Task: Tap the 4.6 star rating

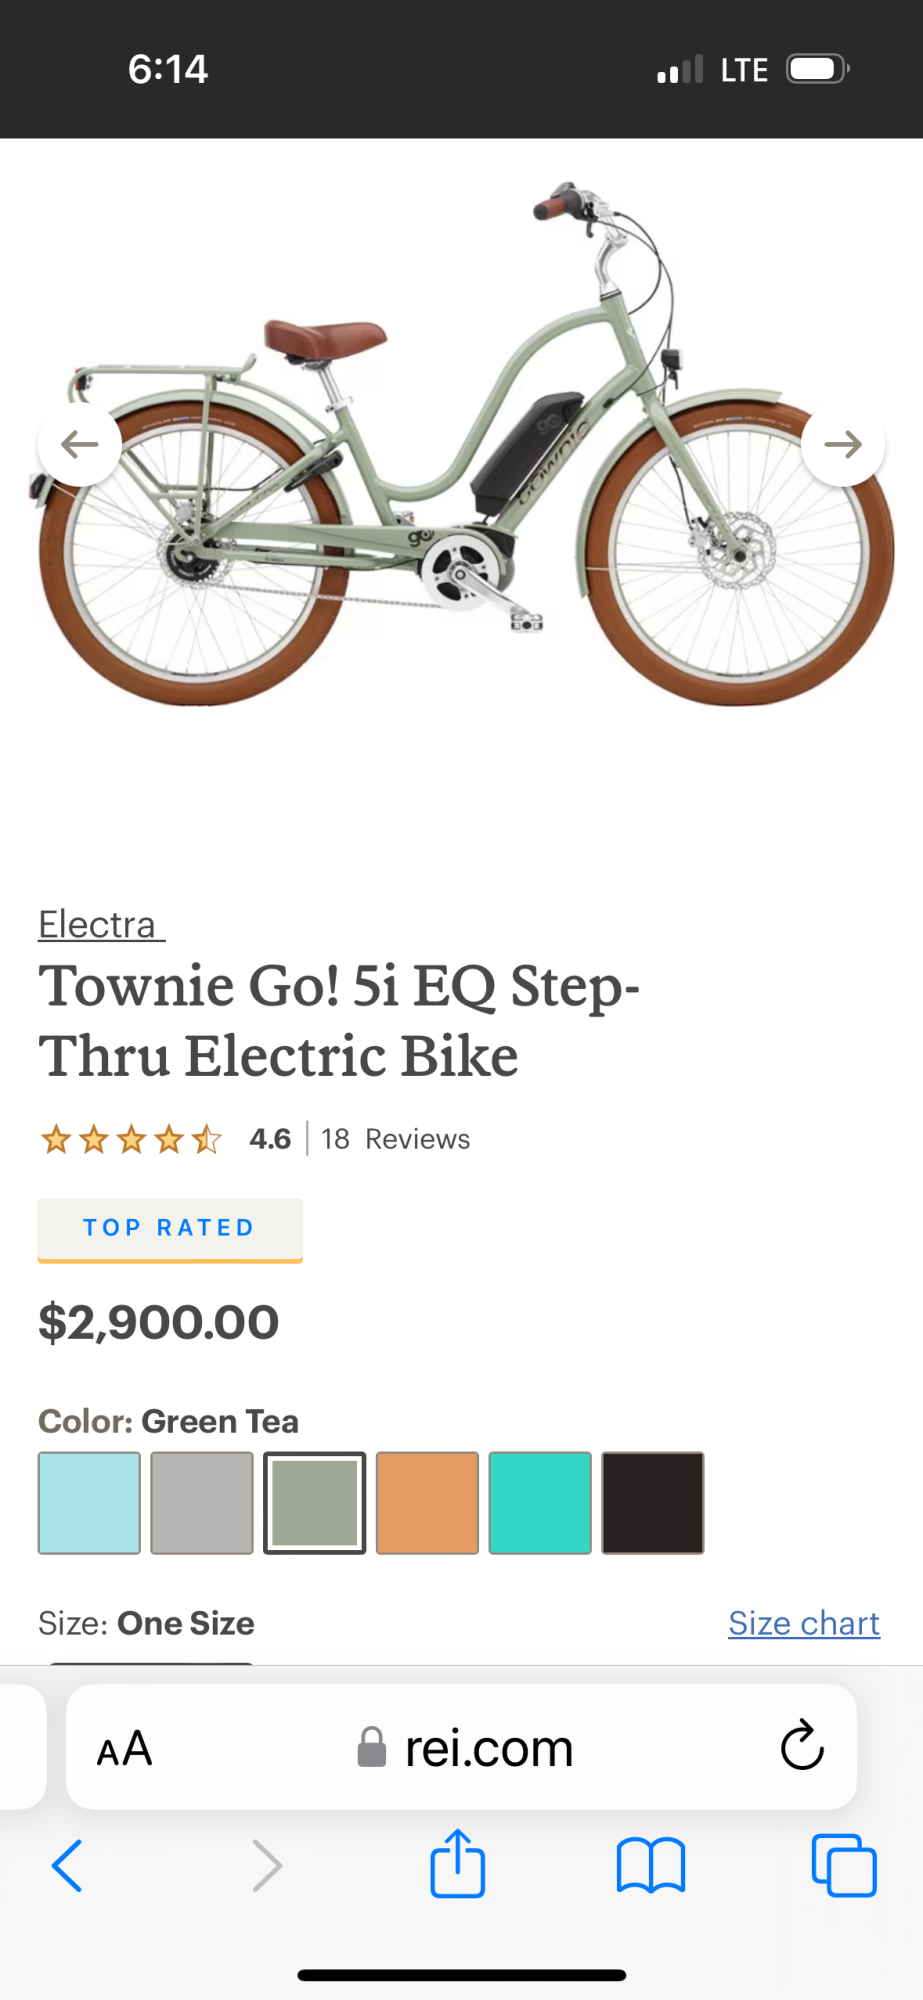Action: [x=269, y=1138]
